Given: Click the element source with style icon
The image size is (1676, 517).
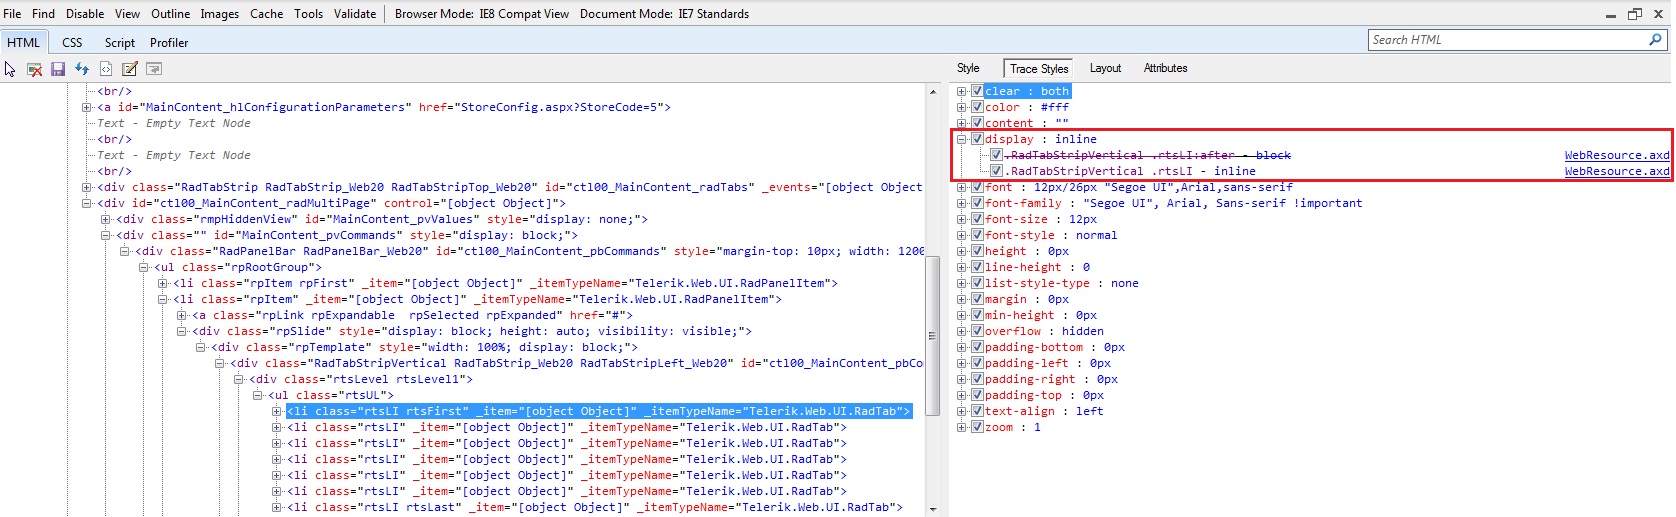Looking at the screenshot, I should point(106,69).
